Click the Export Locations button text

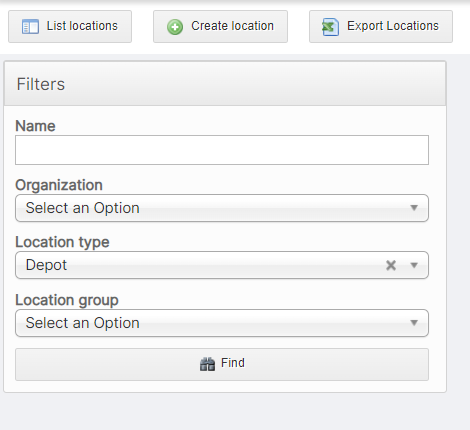393,26
